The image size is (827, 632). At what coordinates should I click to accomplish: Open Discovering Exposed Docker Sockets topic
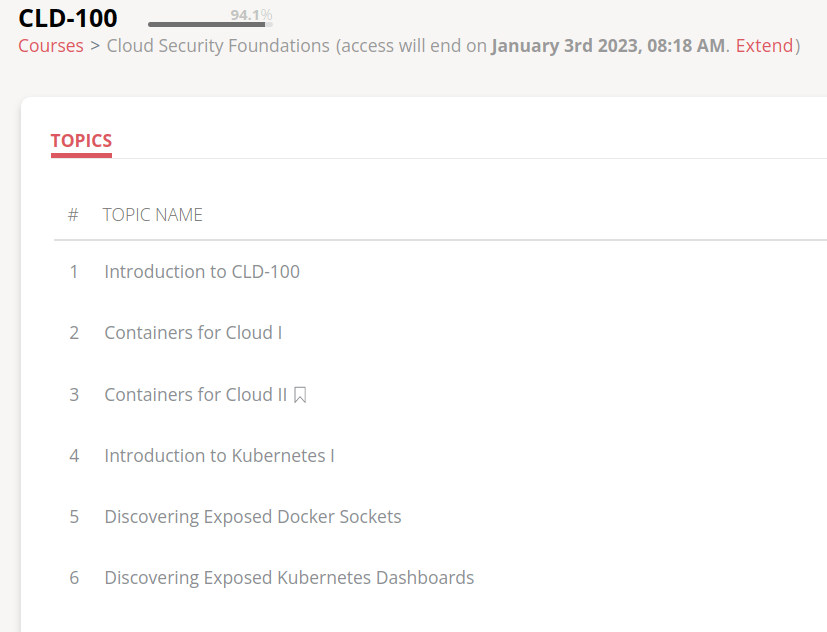tap(253, 517)
